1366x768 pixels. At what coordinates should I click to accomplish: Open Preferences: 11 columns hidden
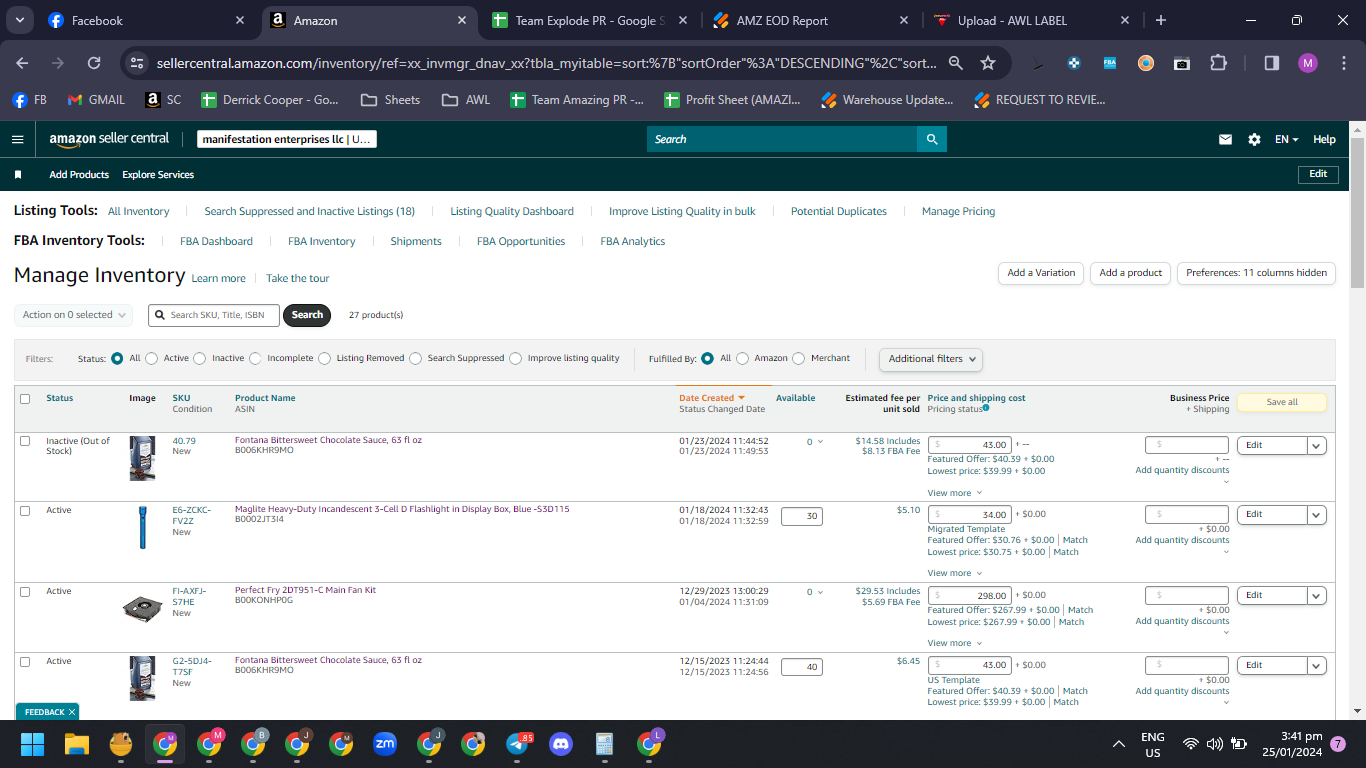[x=1256, y=273]
